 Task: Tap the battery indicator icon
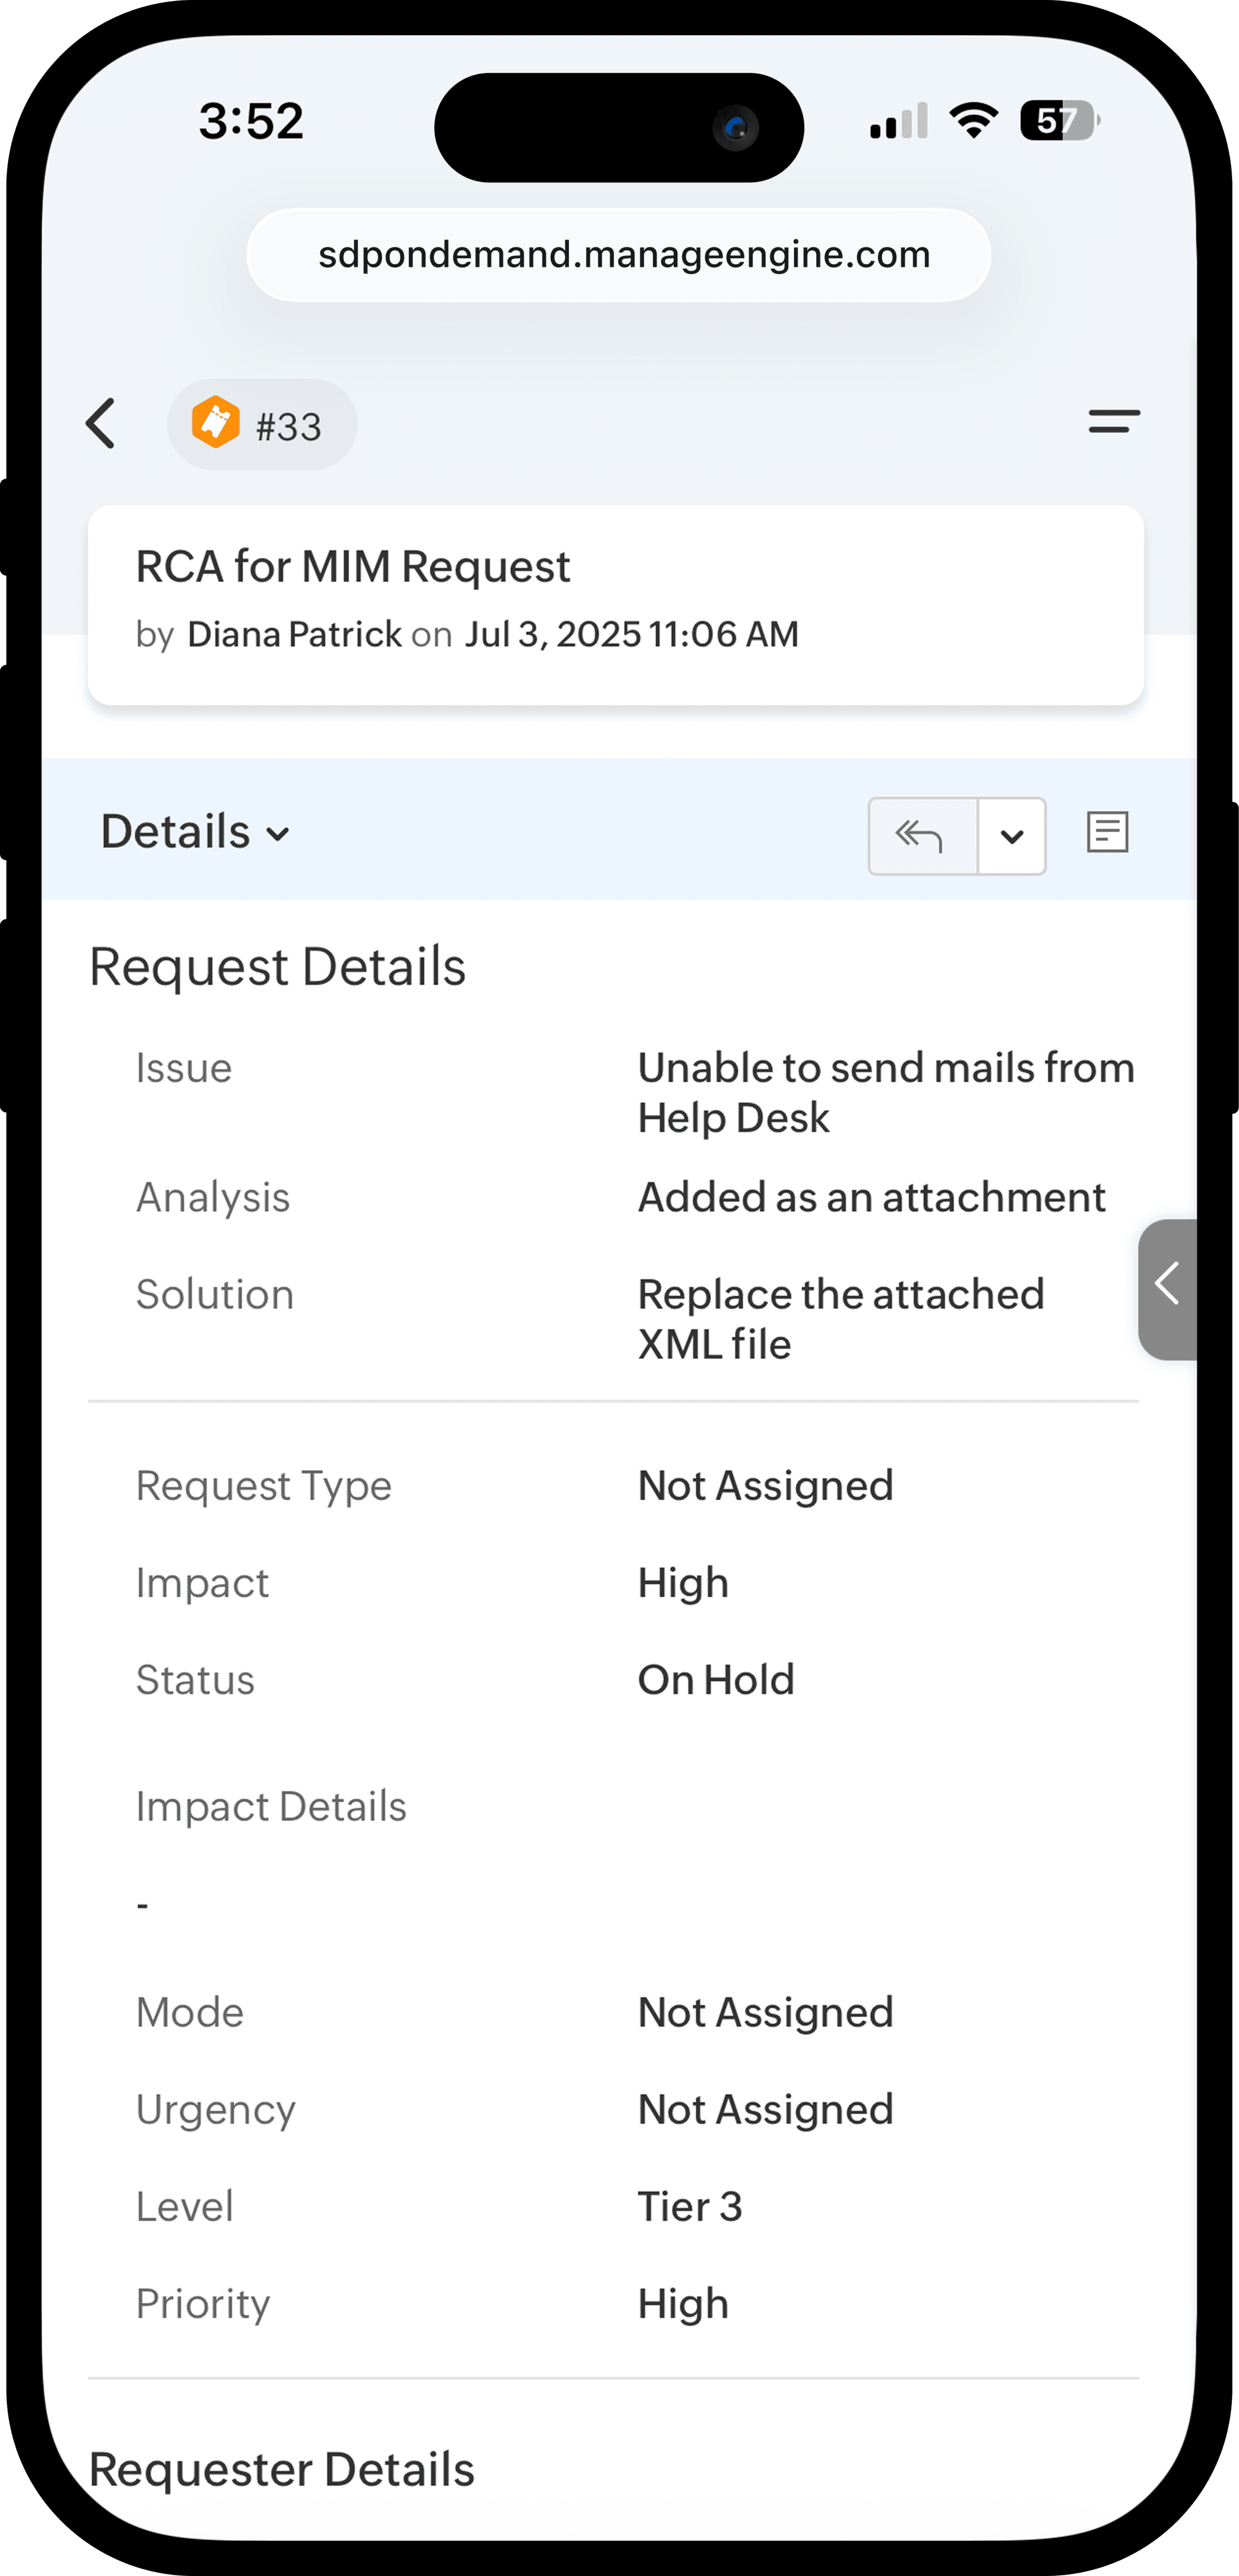coord(1058,121)
